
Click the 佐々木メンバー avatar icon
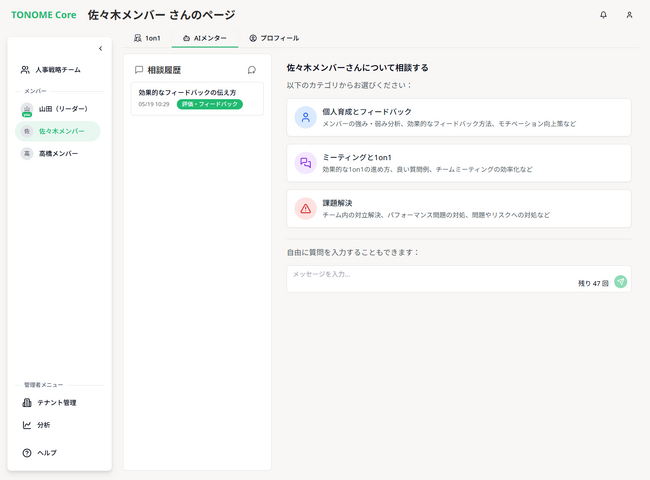pos(27,131)
